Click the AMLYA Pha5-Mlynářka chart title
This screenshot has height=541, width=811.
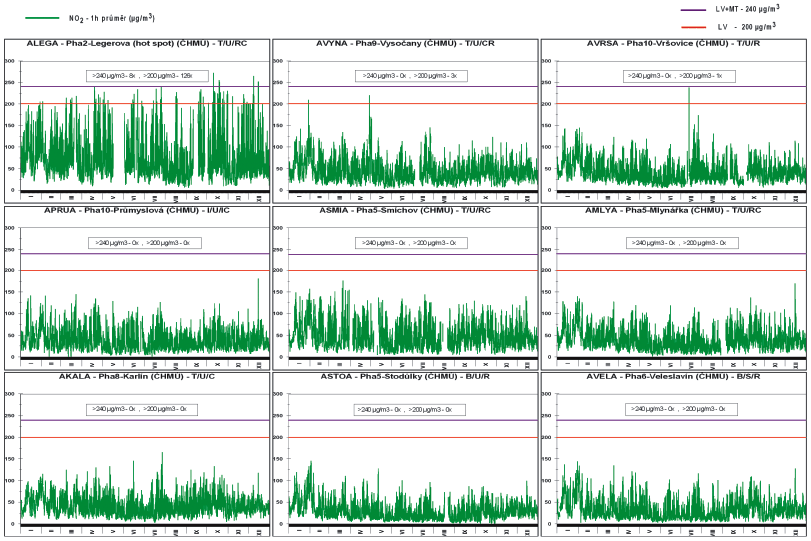tap(673, 211)
